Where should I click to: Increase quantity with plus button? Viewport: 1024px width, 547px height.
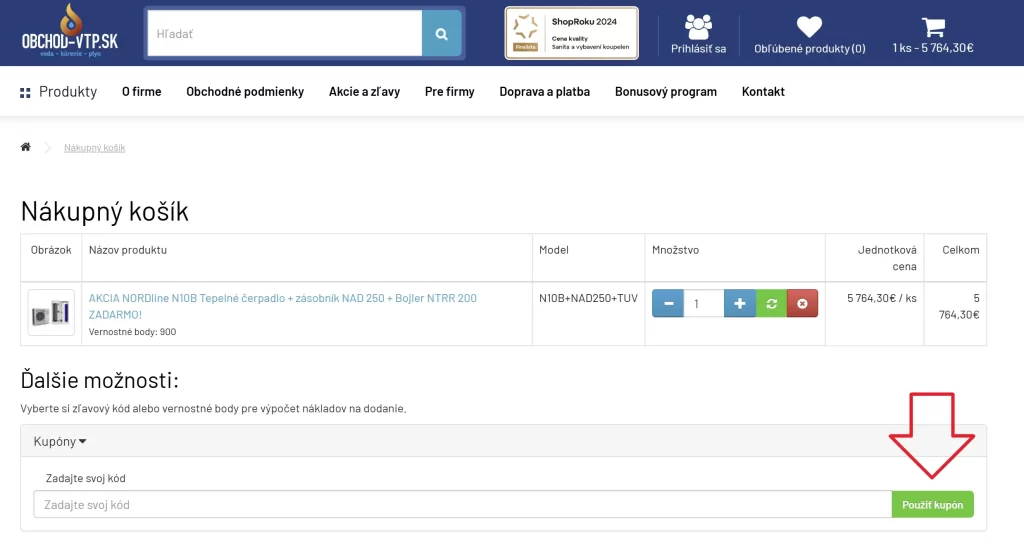pos(740,303)
